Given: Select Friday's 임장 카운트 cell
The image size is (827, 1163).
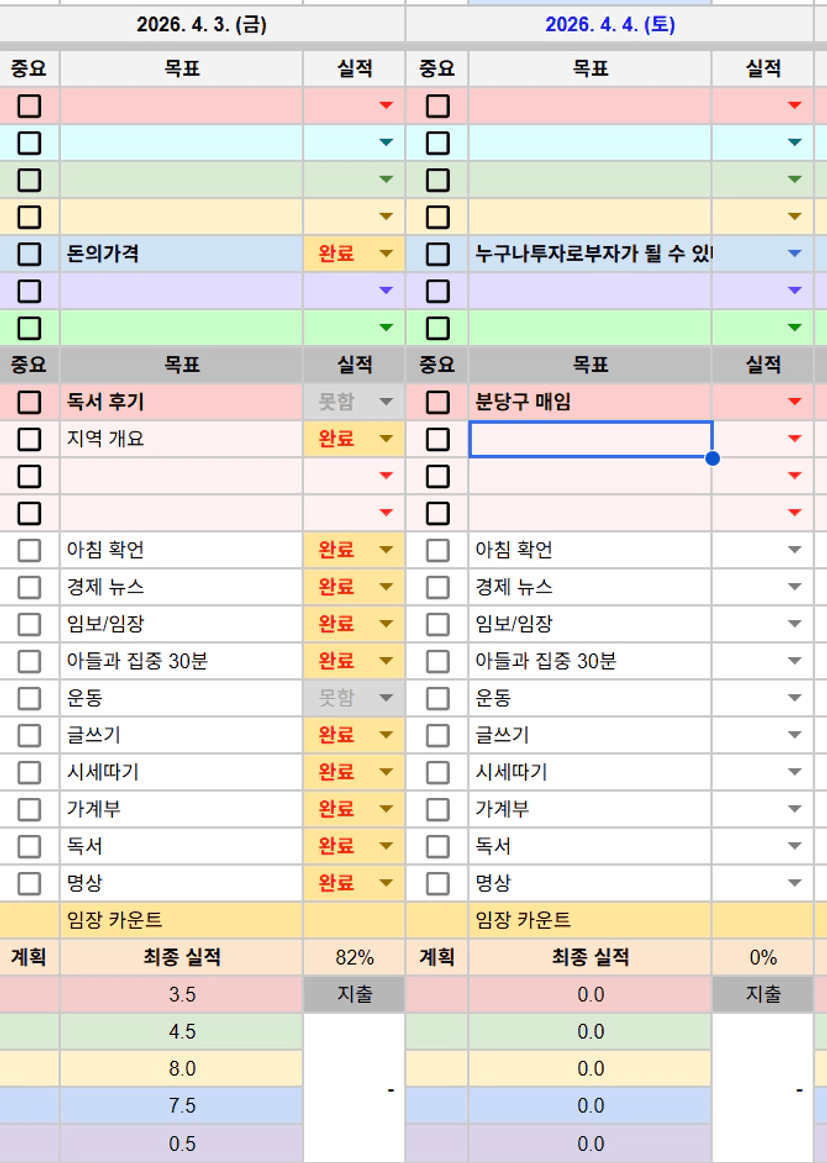Looking at the screenshot, I should tap(181, 920).
